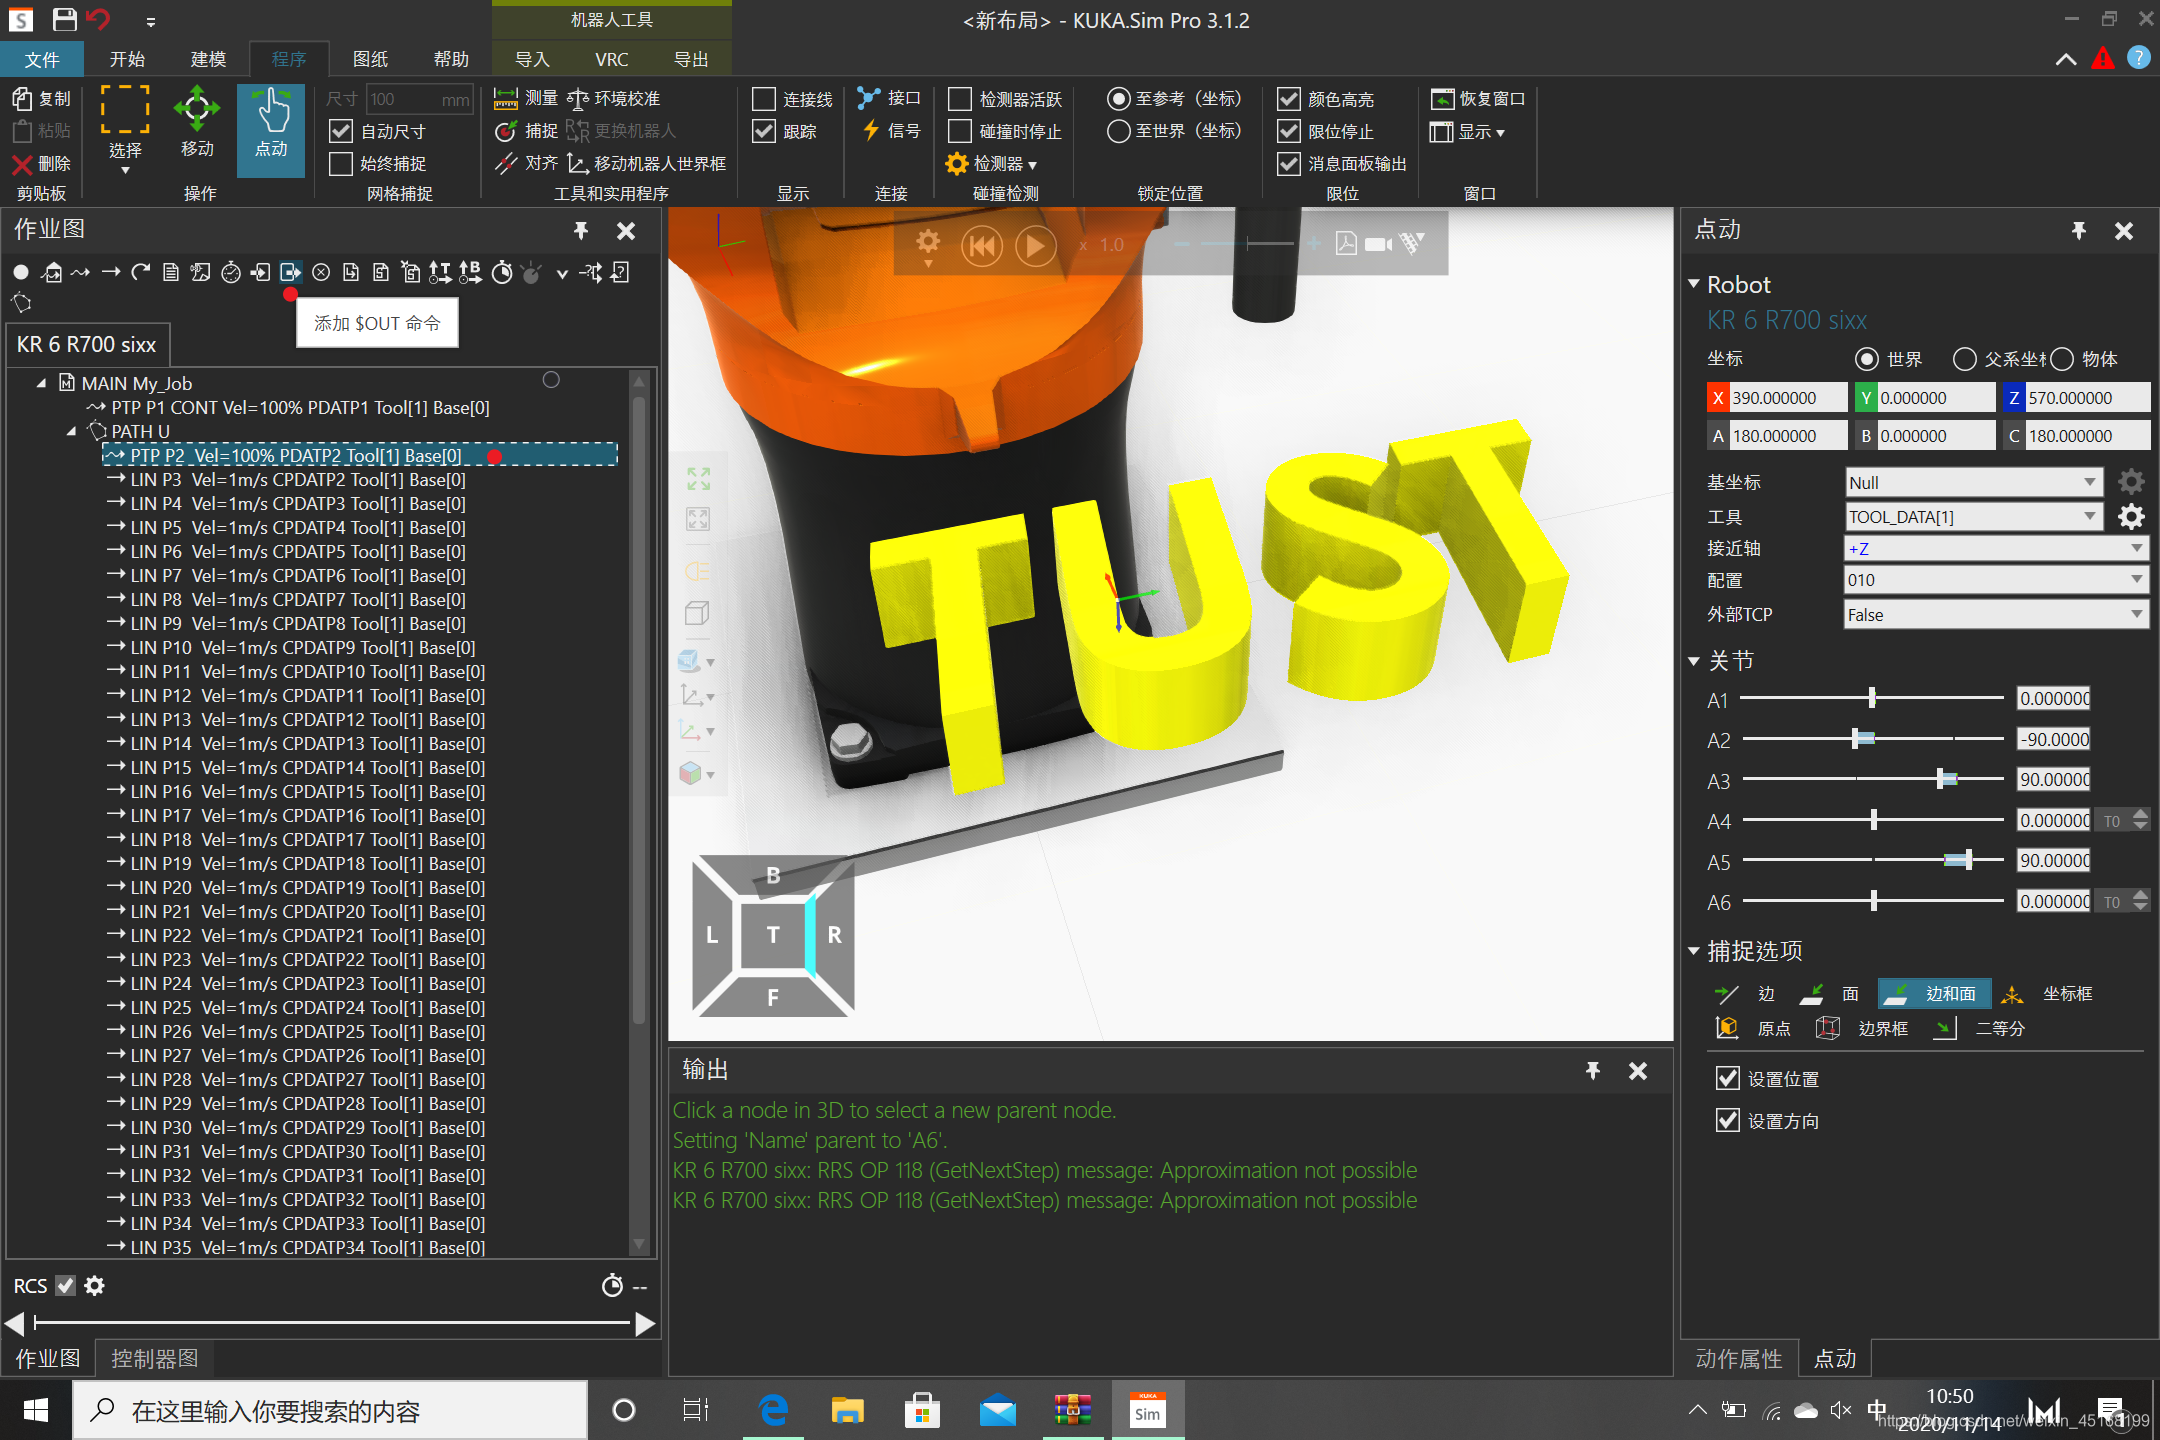Select the edge-and-face (边和面) snap option

point(1934,993)
